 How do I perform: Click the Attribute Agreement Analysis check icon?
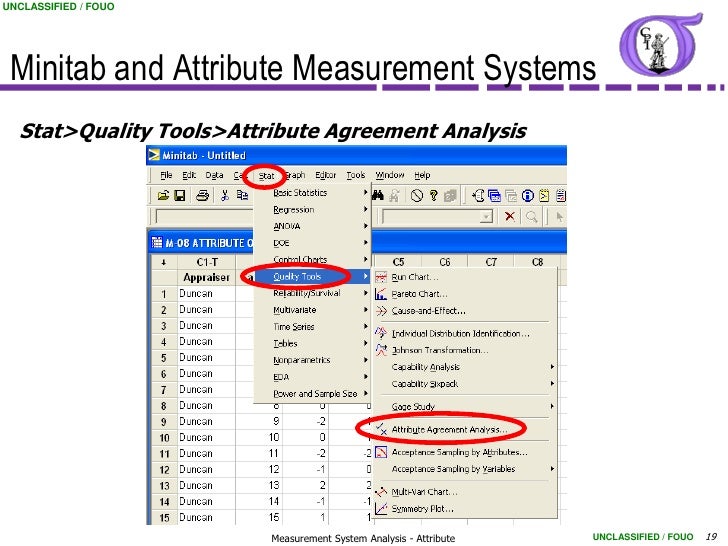[x=381, y=429]
